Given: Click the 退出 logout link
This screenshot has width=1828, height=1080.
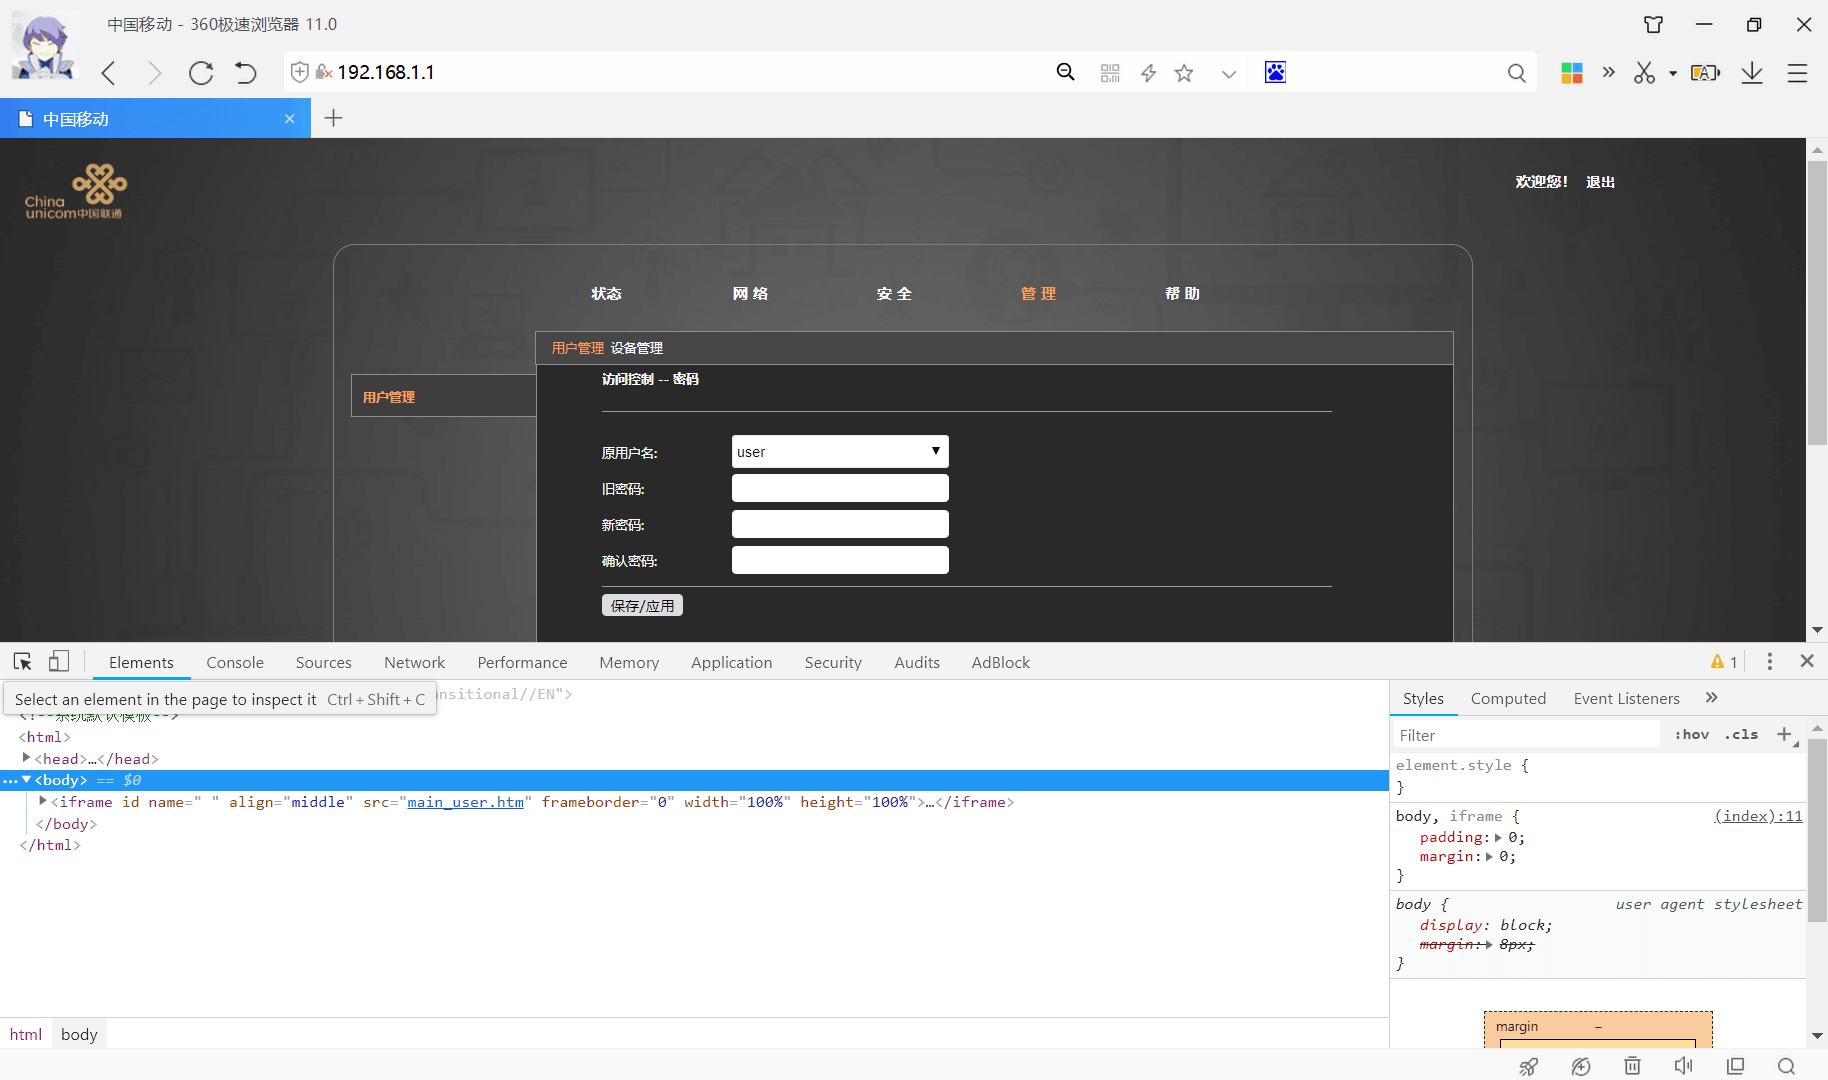Looking at the screenshot, I should [x=1600, y=182].
